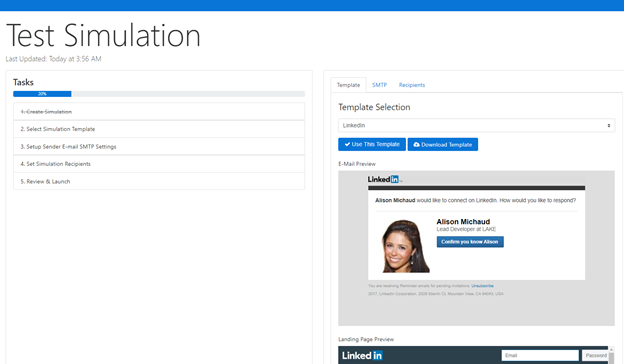The image size is (624, 364).
Task: Click Confirm you know Alison button
Action: 470,242
